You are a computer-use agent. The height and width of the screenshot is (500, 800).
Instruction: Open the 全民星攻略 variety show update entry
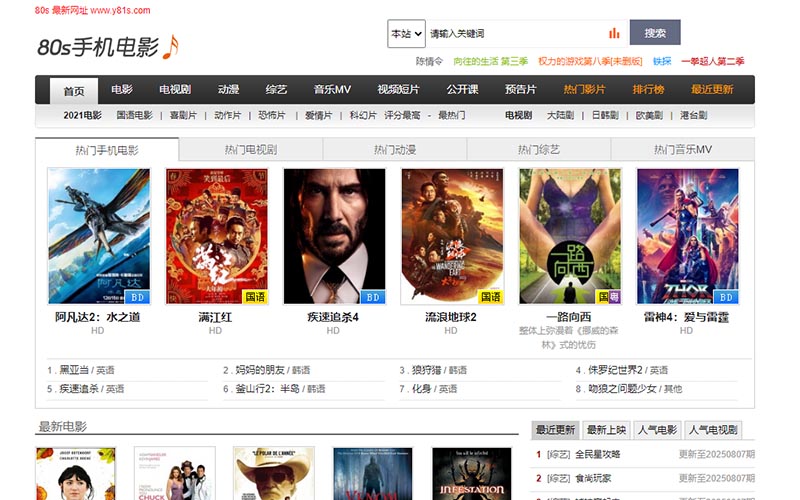coord(597,454)
